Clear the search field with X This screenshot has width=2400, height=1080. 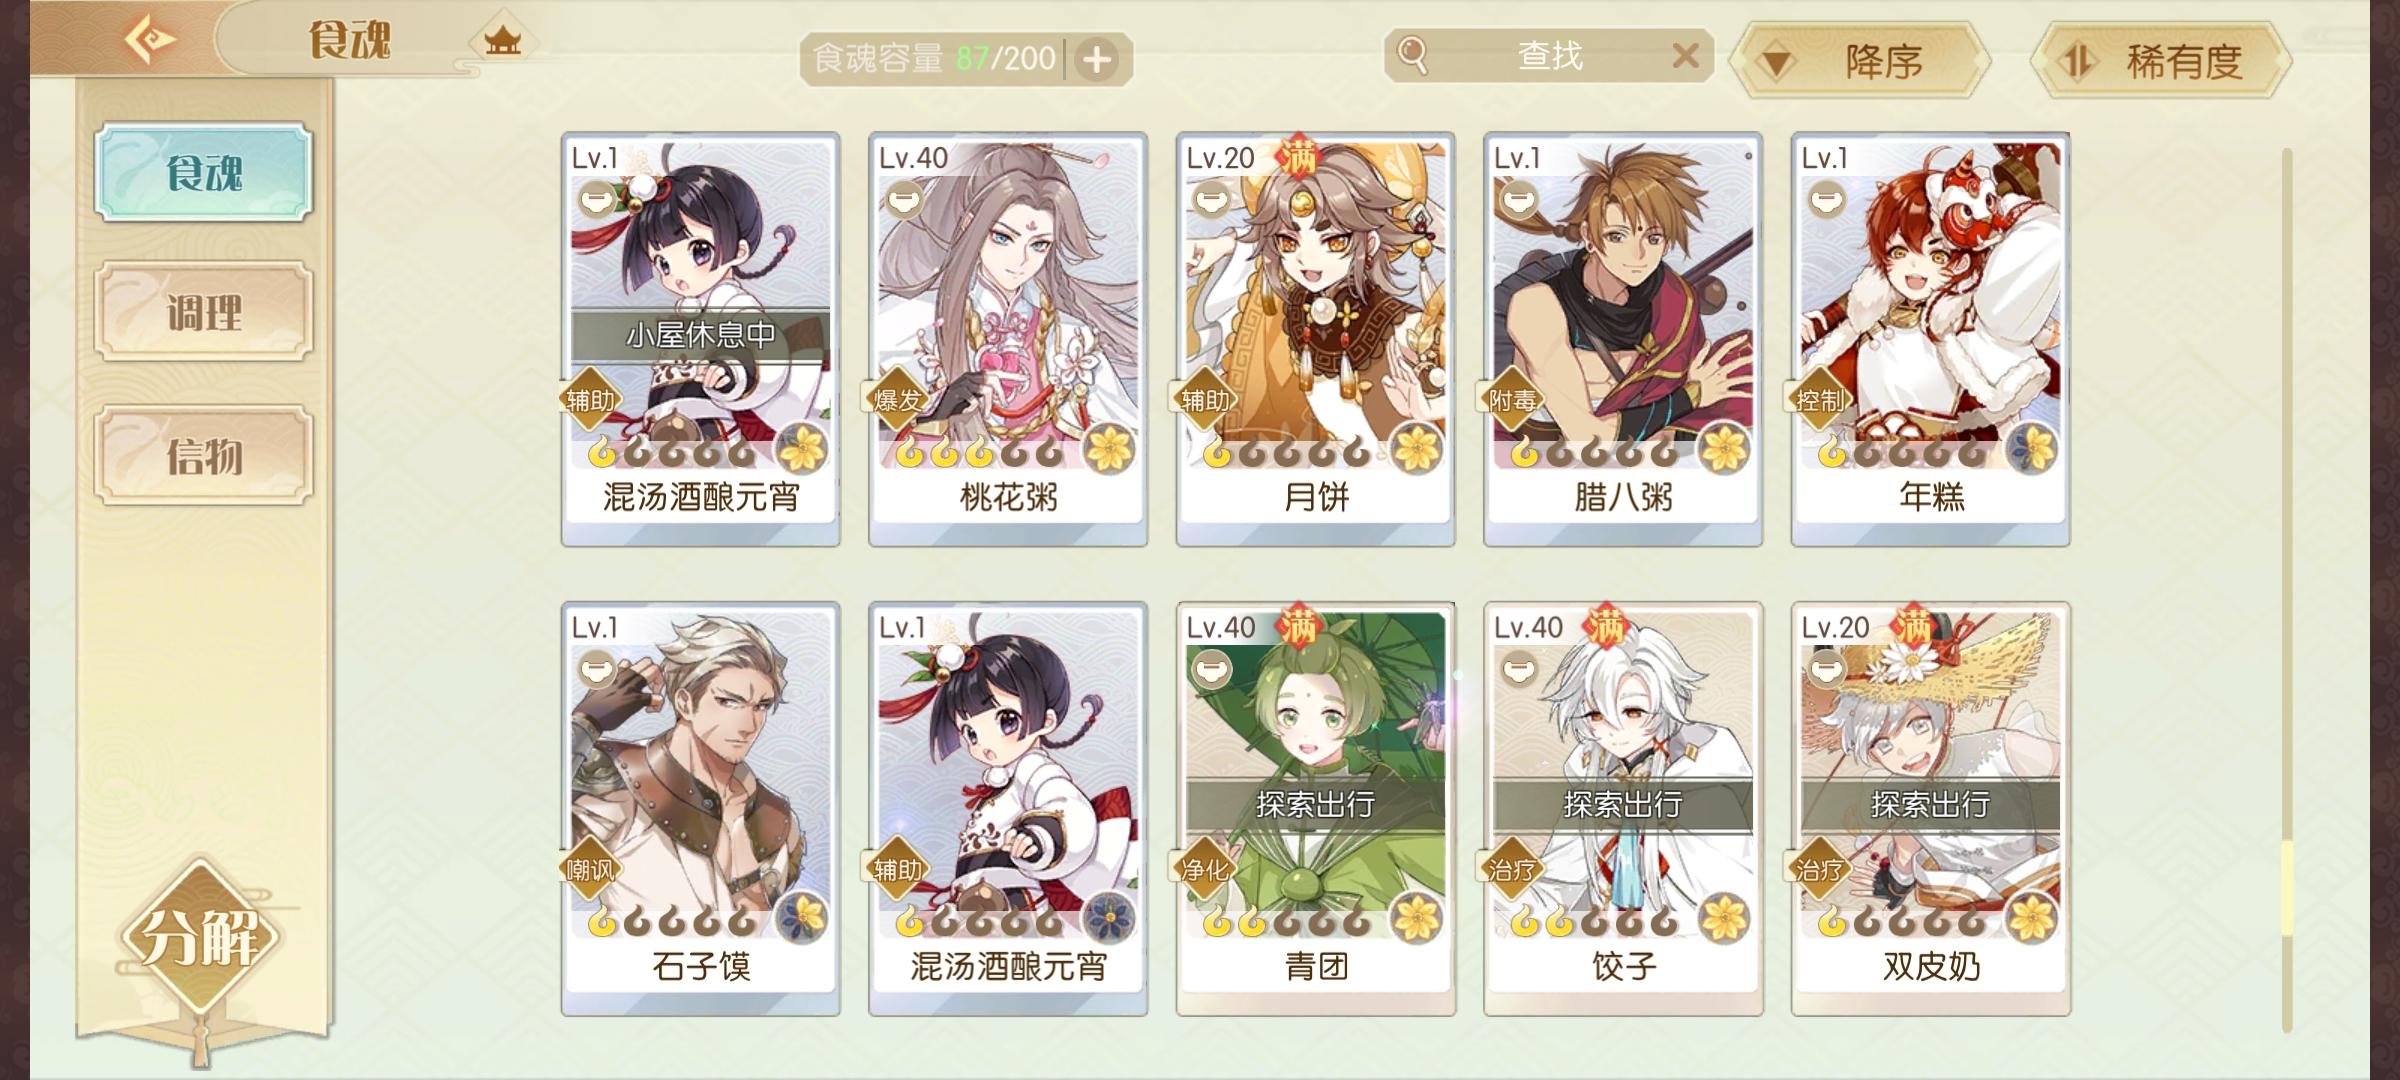tap(1686, 56)
